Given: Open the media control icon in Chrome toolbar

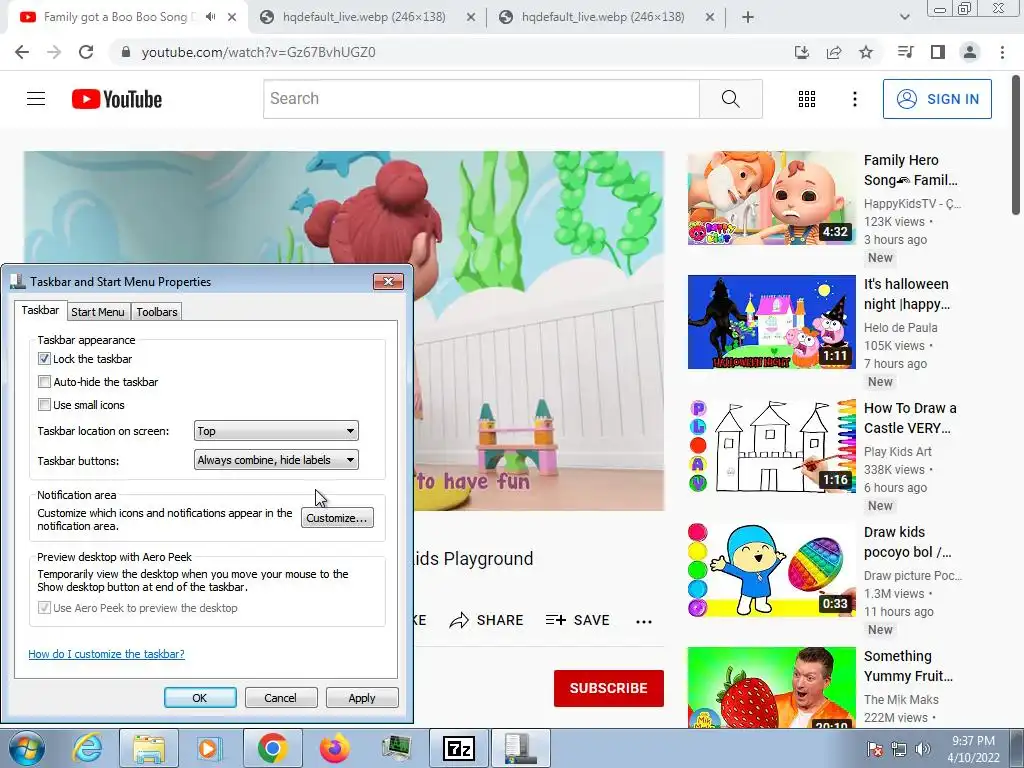Looking at the screenshot, I should pos(906,52).
